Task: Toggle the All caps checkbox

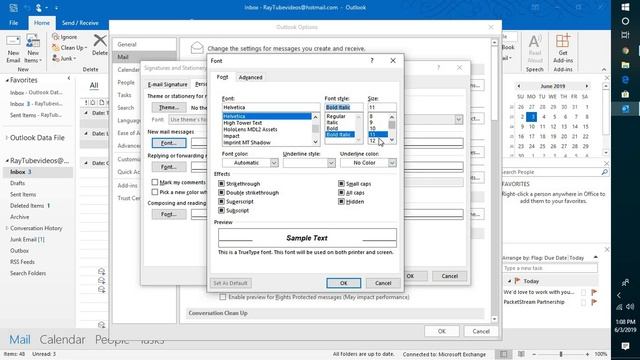Action: point(341,193)
